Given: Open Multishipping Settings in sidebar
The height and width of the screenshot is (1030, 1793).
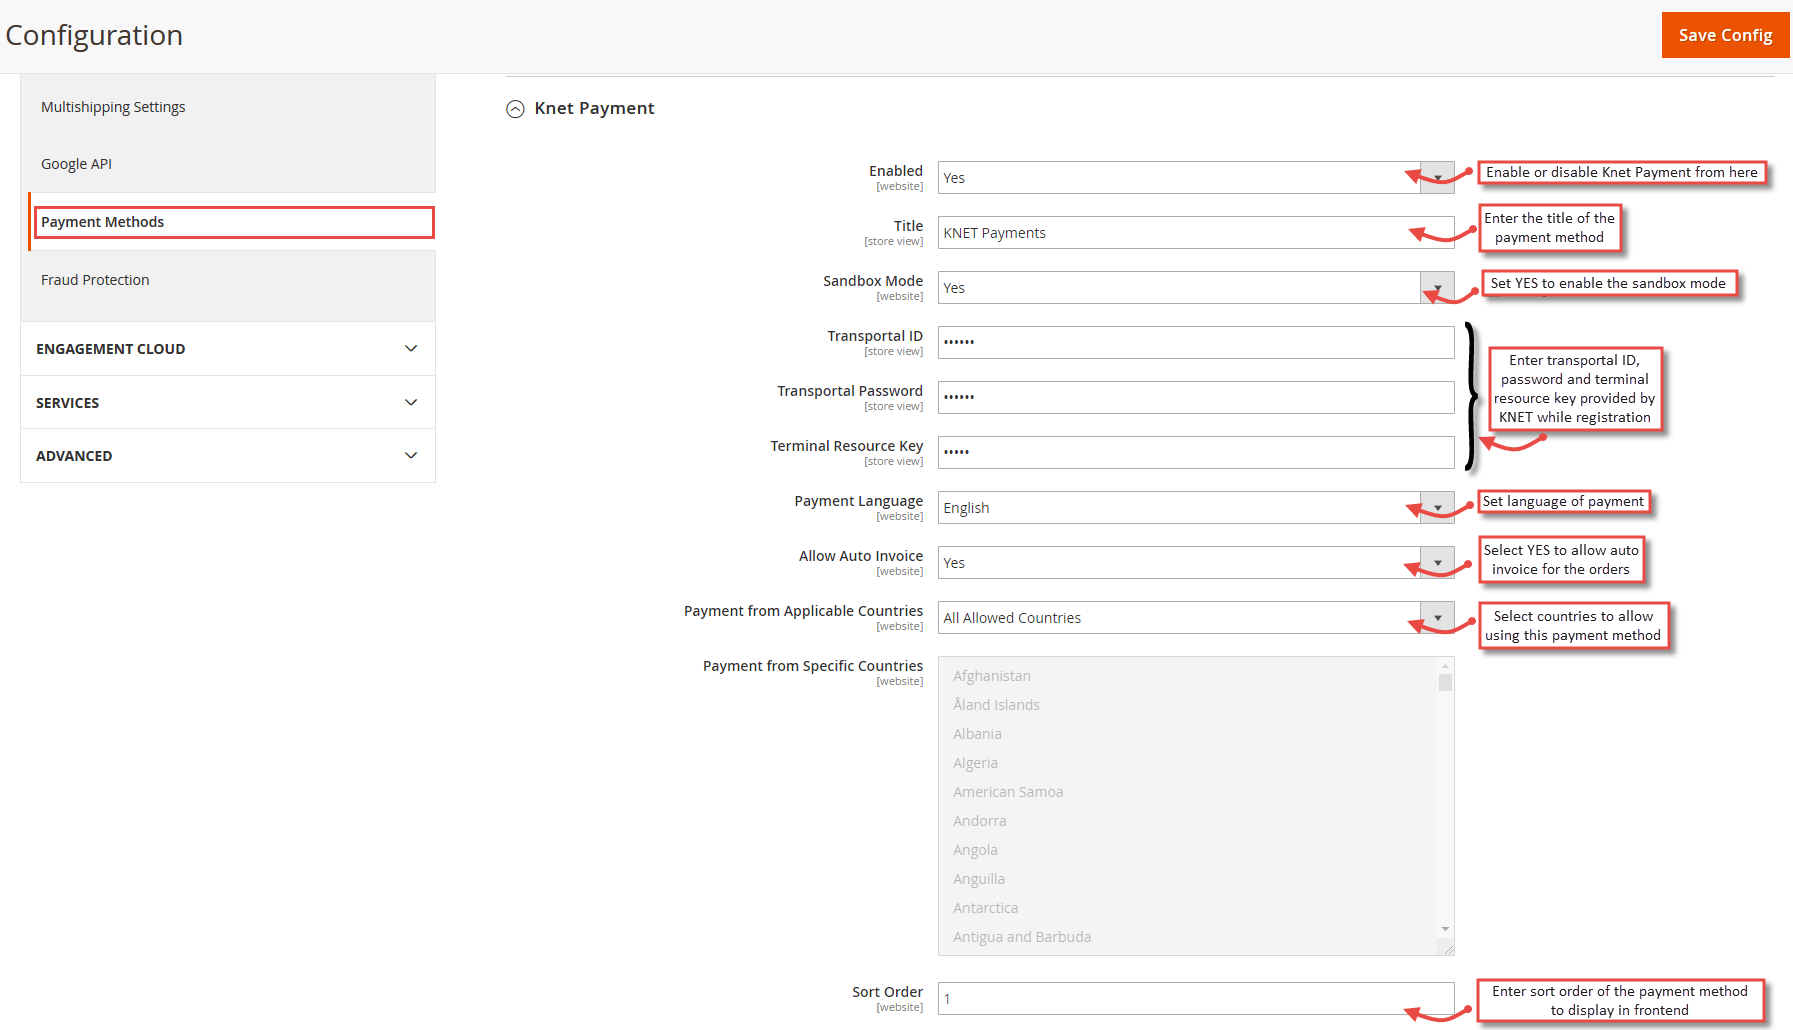Looking at the screenshot, I should [x=113, y=107].
